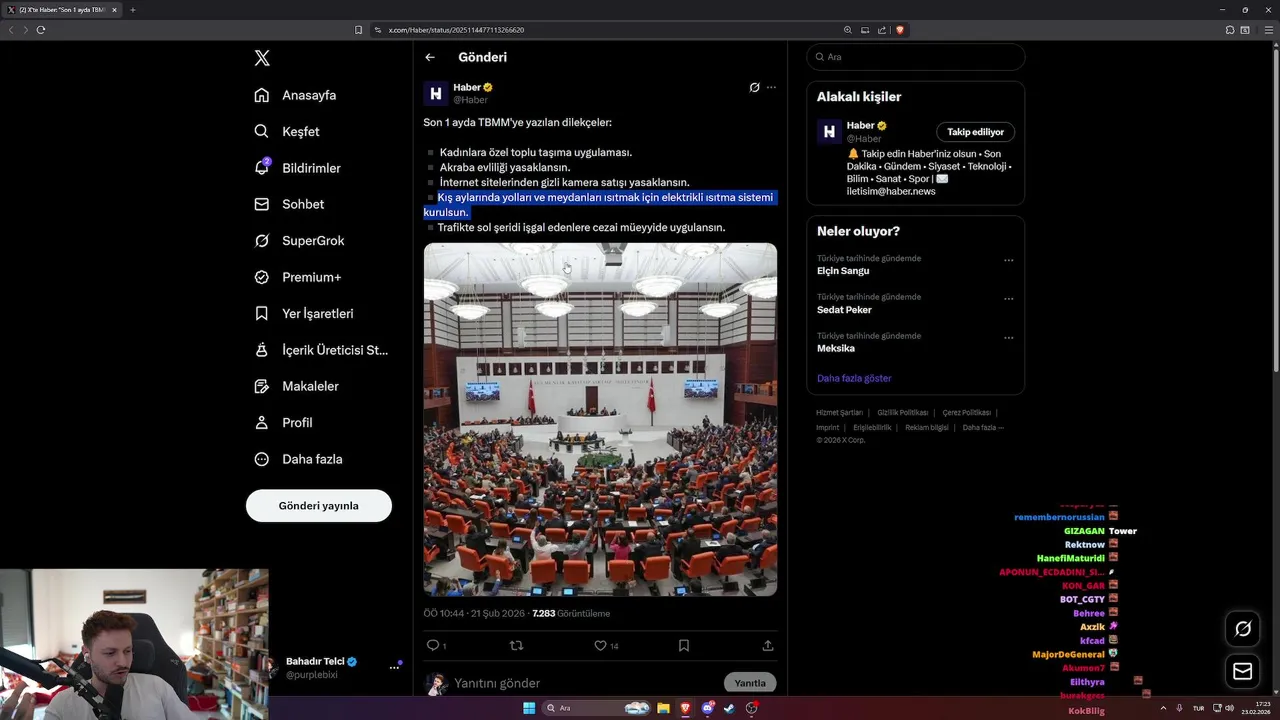
Task: Click Gönderi yayınla button
Action: click(x=319, y=505)
